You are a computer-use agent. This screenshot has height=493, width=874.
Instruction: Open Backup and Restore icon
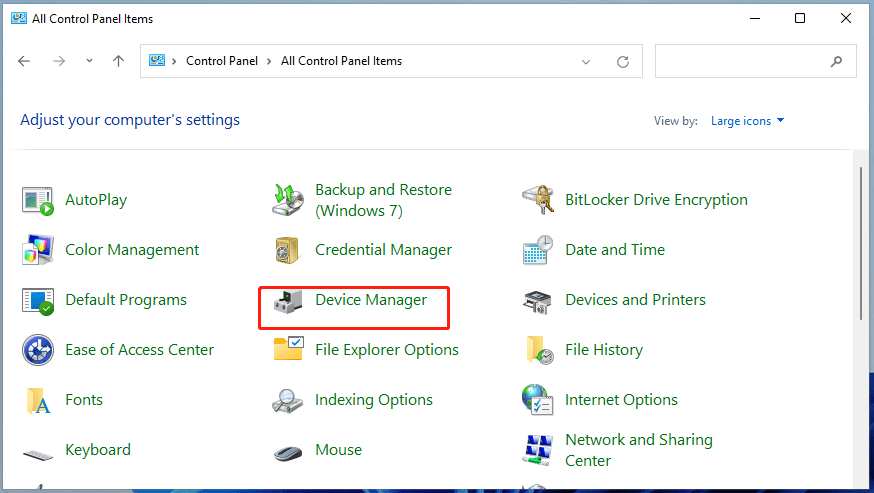coord(288,200)
